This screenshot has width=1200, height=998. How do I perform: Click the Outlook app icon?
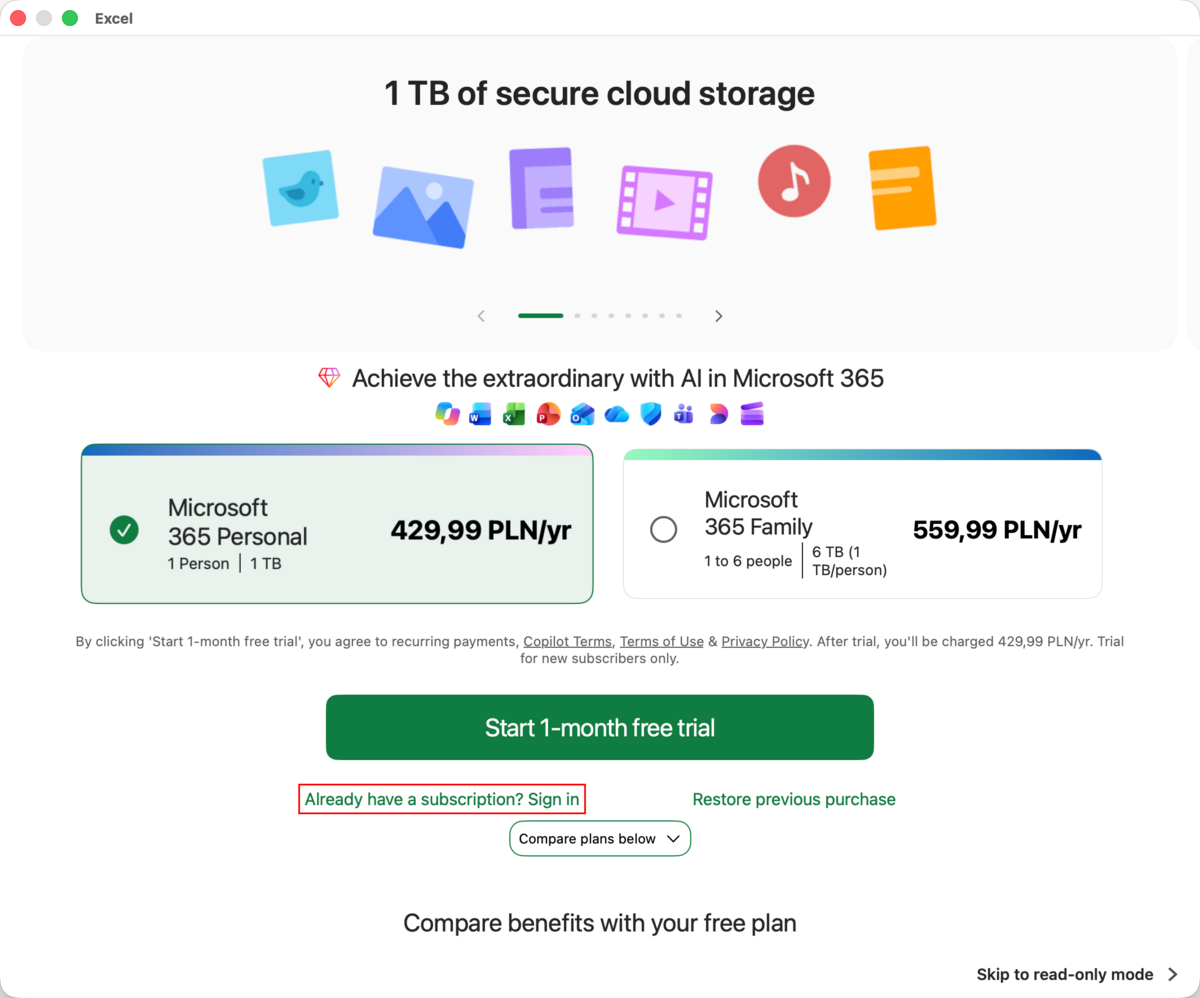582,413
